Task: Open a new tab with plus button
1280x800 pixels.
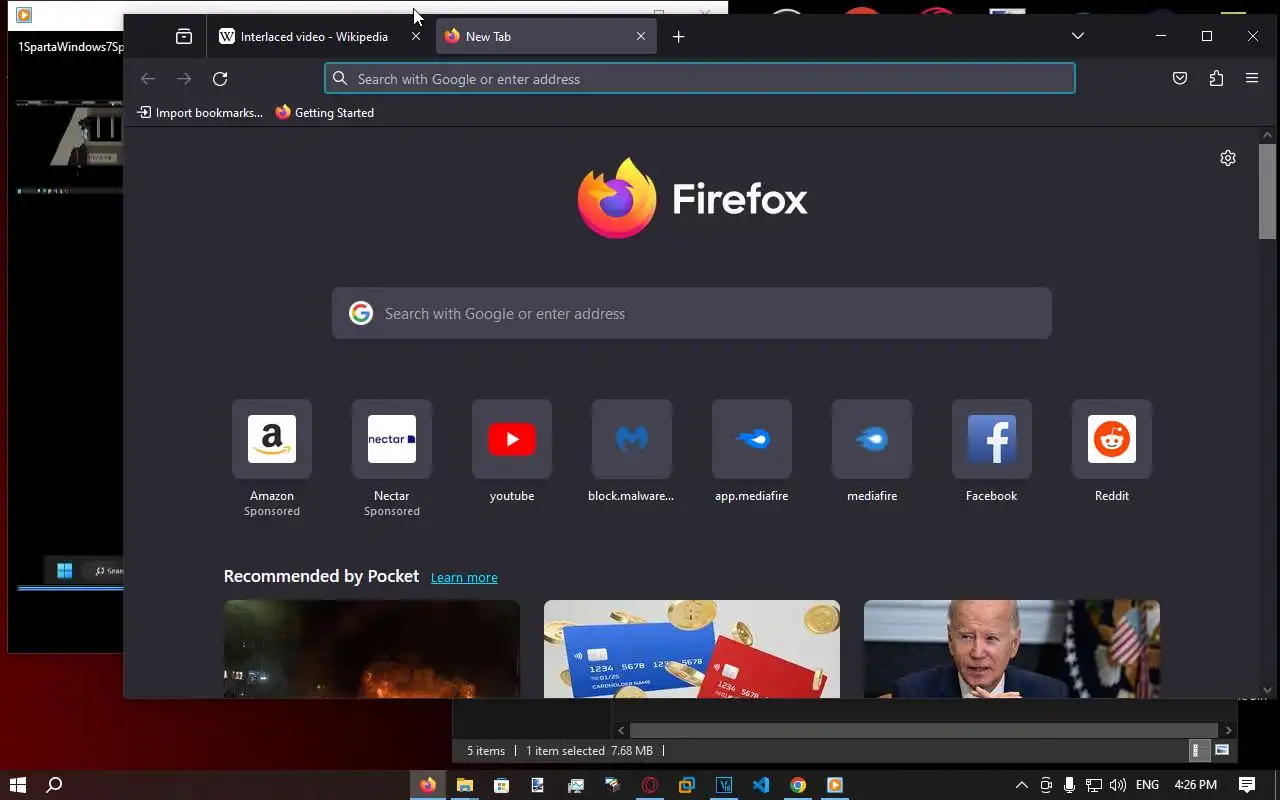Action: (x=678, y=36)
